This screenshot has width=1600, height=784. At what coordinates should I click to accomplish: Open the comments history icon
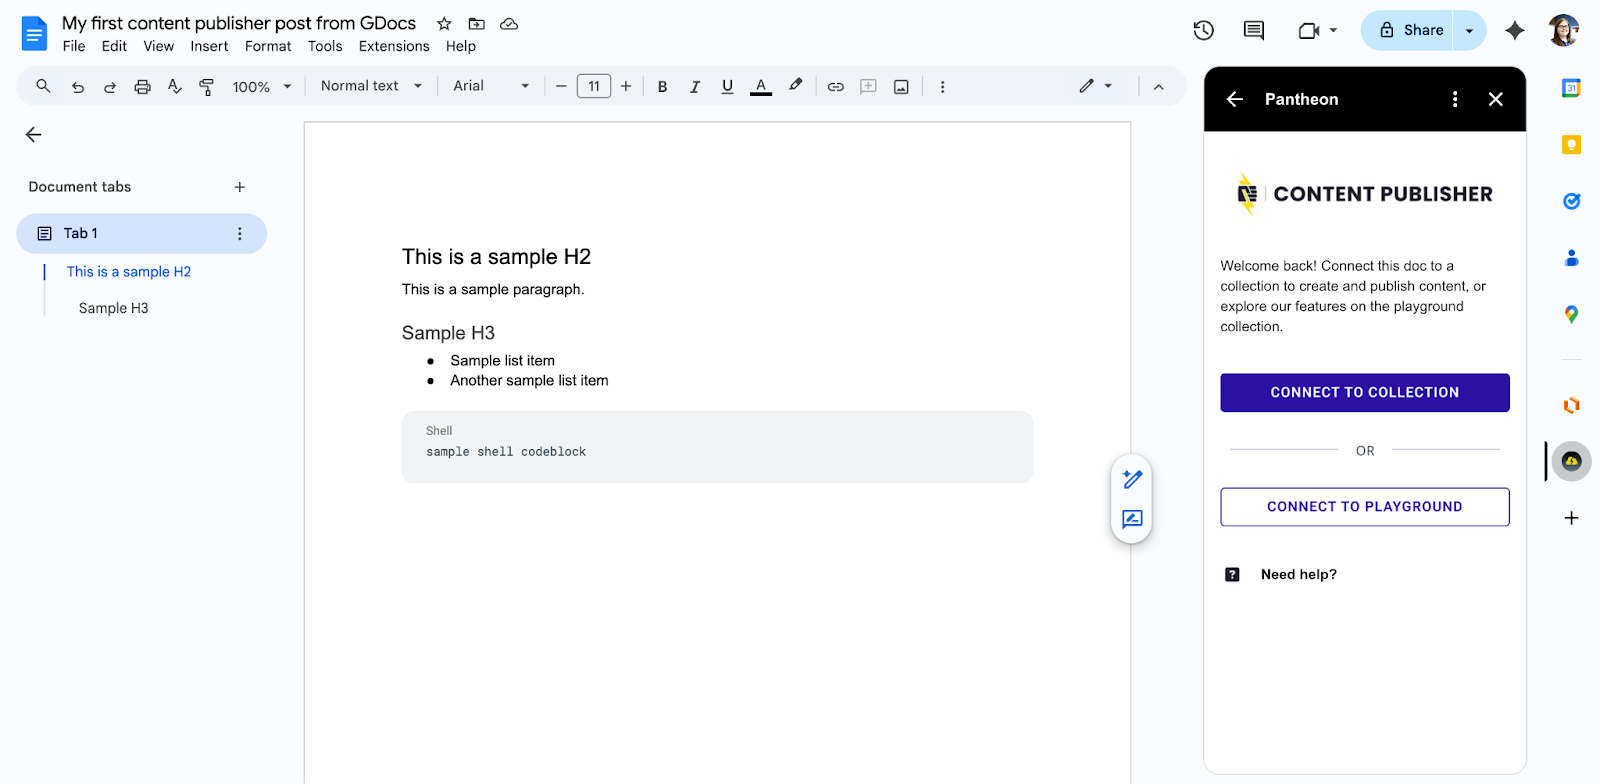tap(1253, 31)
